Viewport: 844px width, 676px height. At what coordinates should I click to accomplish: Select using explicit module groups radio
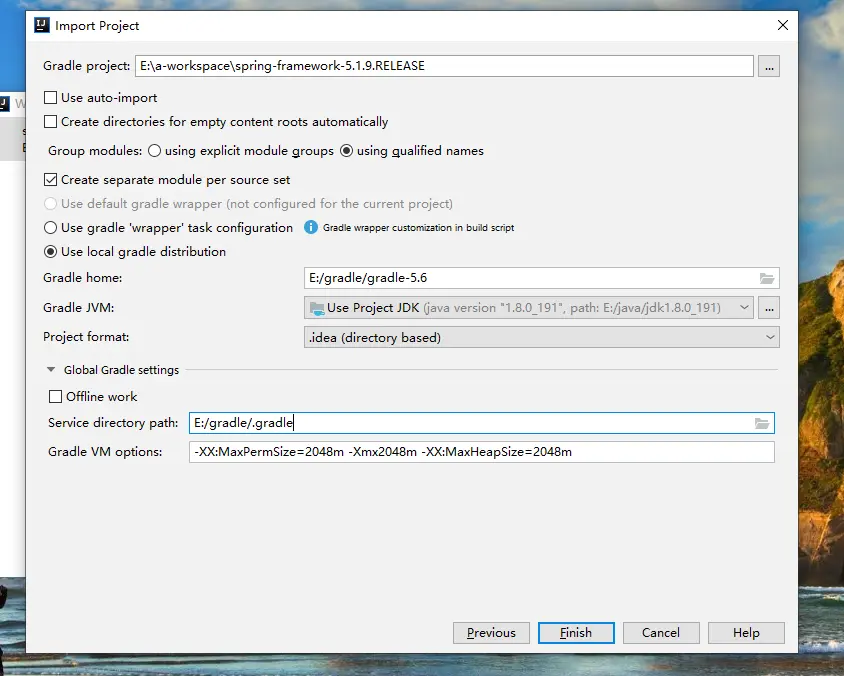click(154, 151)
